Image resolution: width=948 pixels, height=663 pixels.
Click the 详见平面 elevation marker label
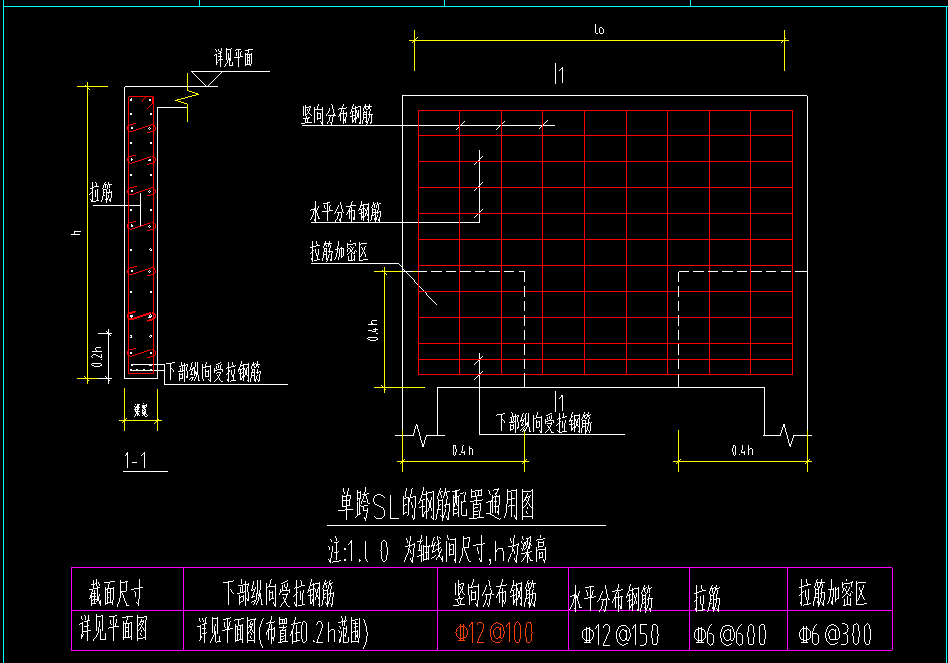[x=234, y=58]
